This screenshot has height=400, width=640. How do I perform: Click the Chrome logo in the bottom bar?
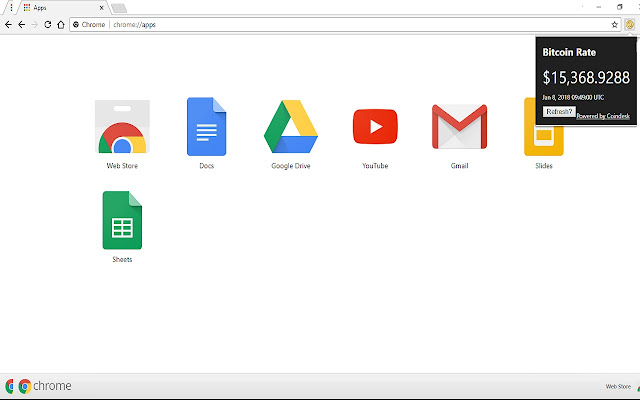pyautogui.click(x=25, y=386)
